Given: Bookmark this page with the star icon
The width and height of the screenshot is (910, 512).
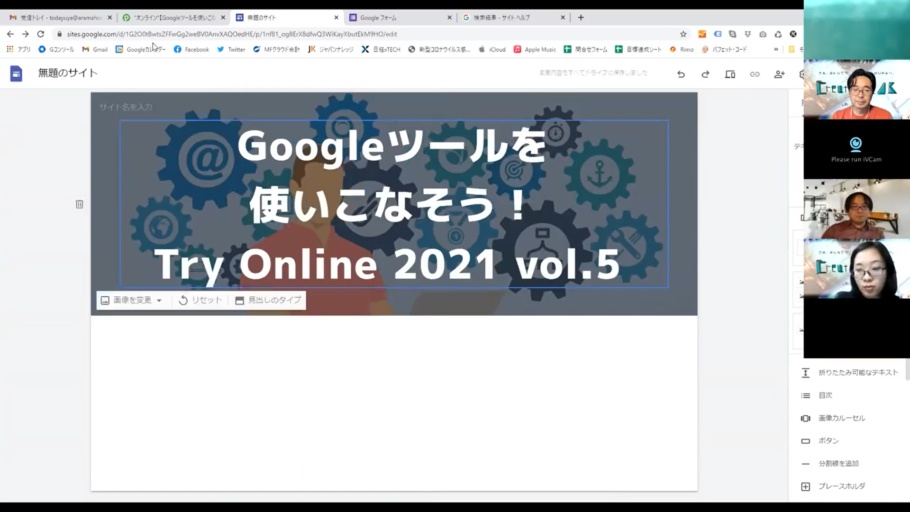Looking at the screenshot, I should [683, 34].
